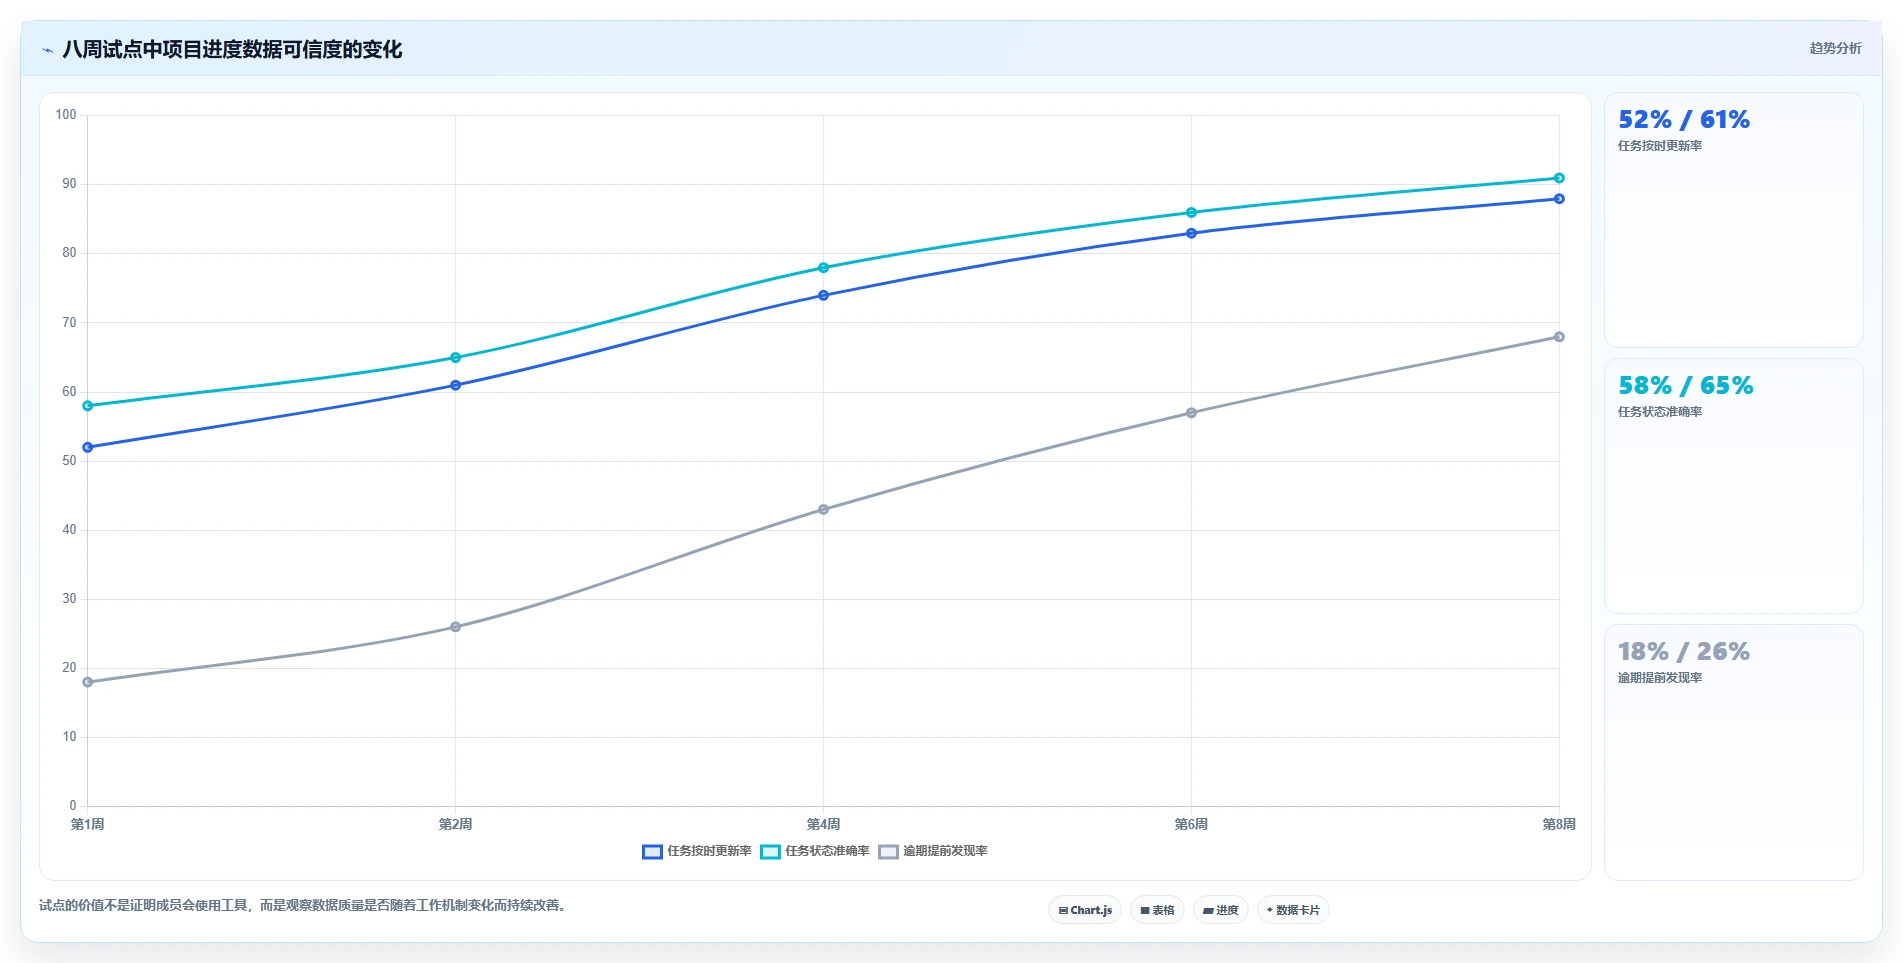Click the 第4周 x-axis label
Image resolution: width=1903 pixels, height=963 pixels.
click(824, 824)
